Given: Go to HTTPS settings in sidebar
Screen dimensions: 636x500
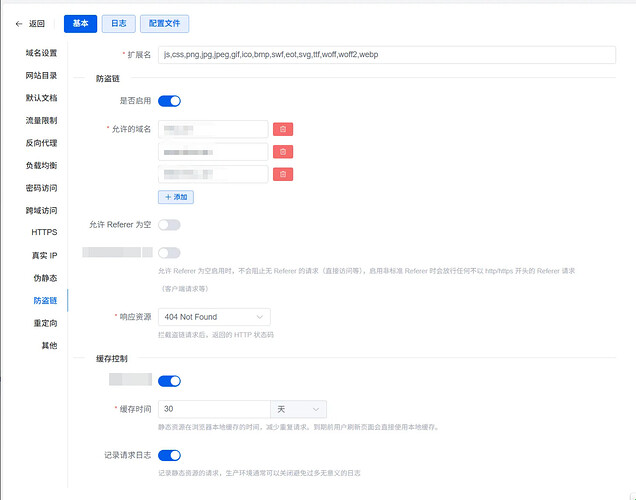Looking at the screenshot, I should [44, 233].
